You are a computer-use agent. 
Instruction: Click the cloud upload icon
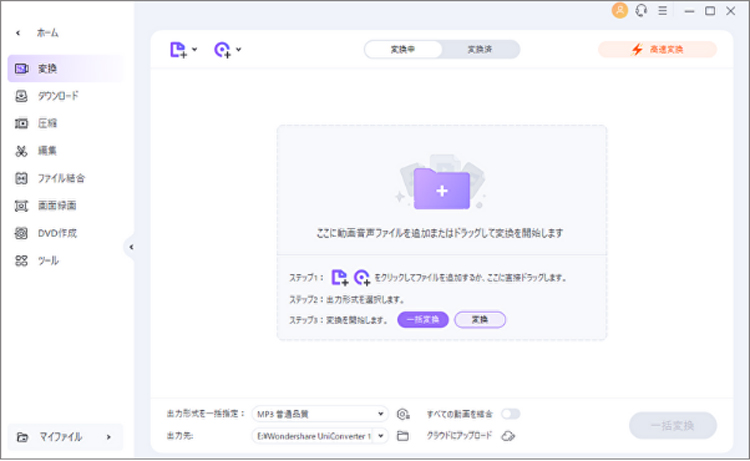tap(508, 436)
